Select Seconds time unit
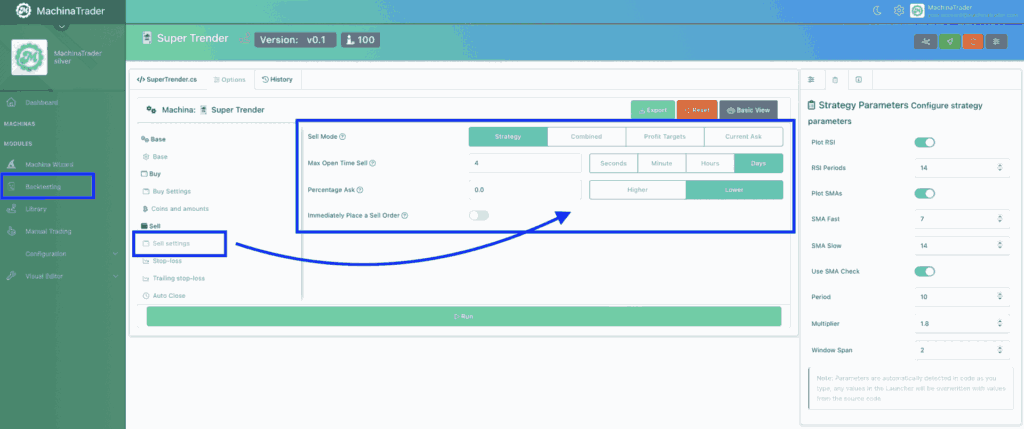The width and height of the screenshot is (1024, 429). pyautogui.click(x=614, y=163)
